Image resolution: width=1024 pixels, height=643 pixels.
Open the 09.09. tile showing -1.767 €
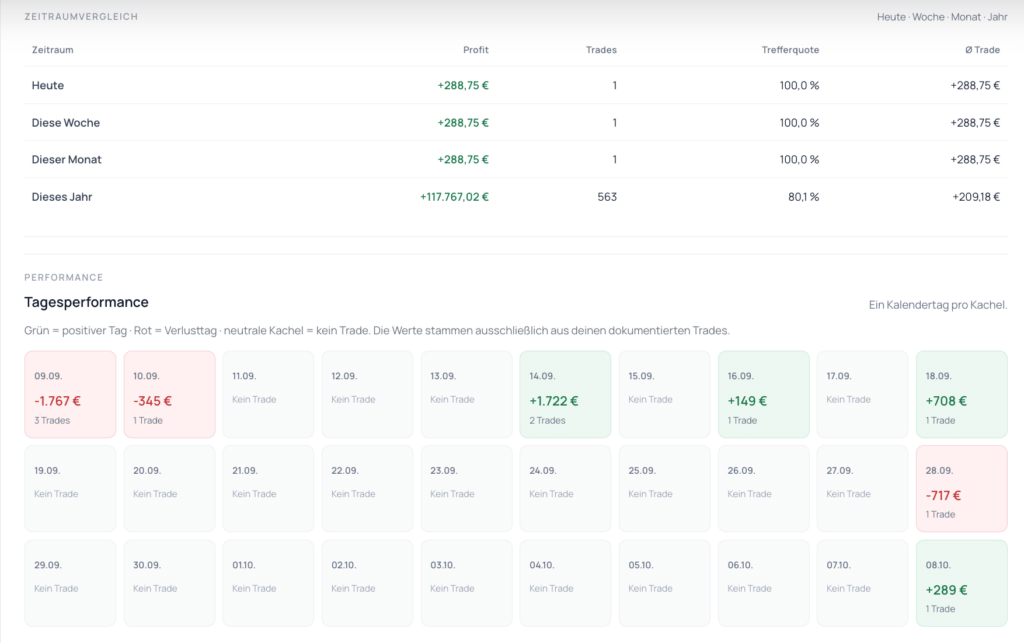pyautogui.click(x=70, y=394)
